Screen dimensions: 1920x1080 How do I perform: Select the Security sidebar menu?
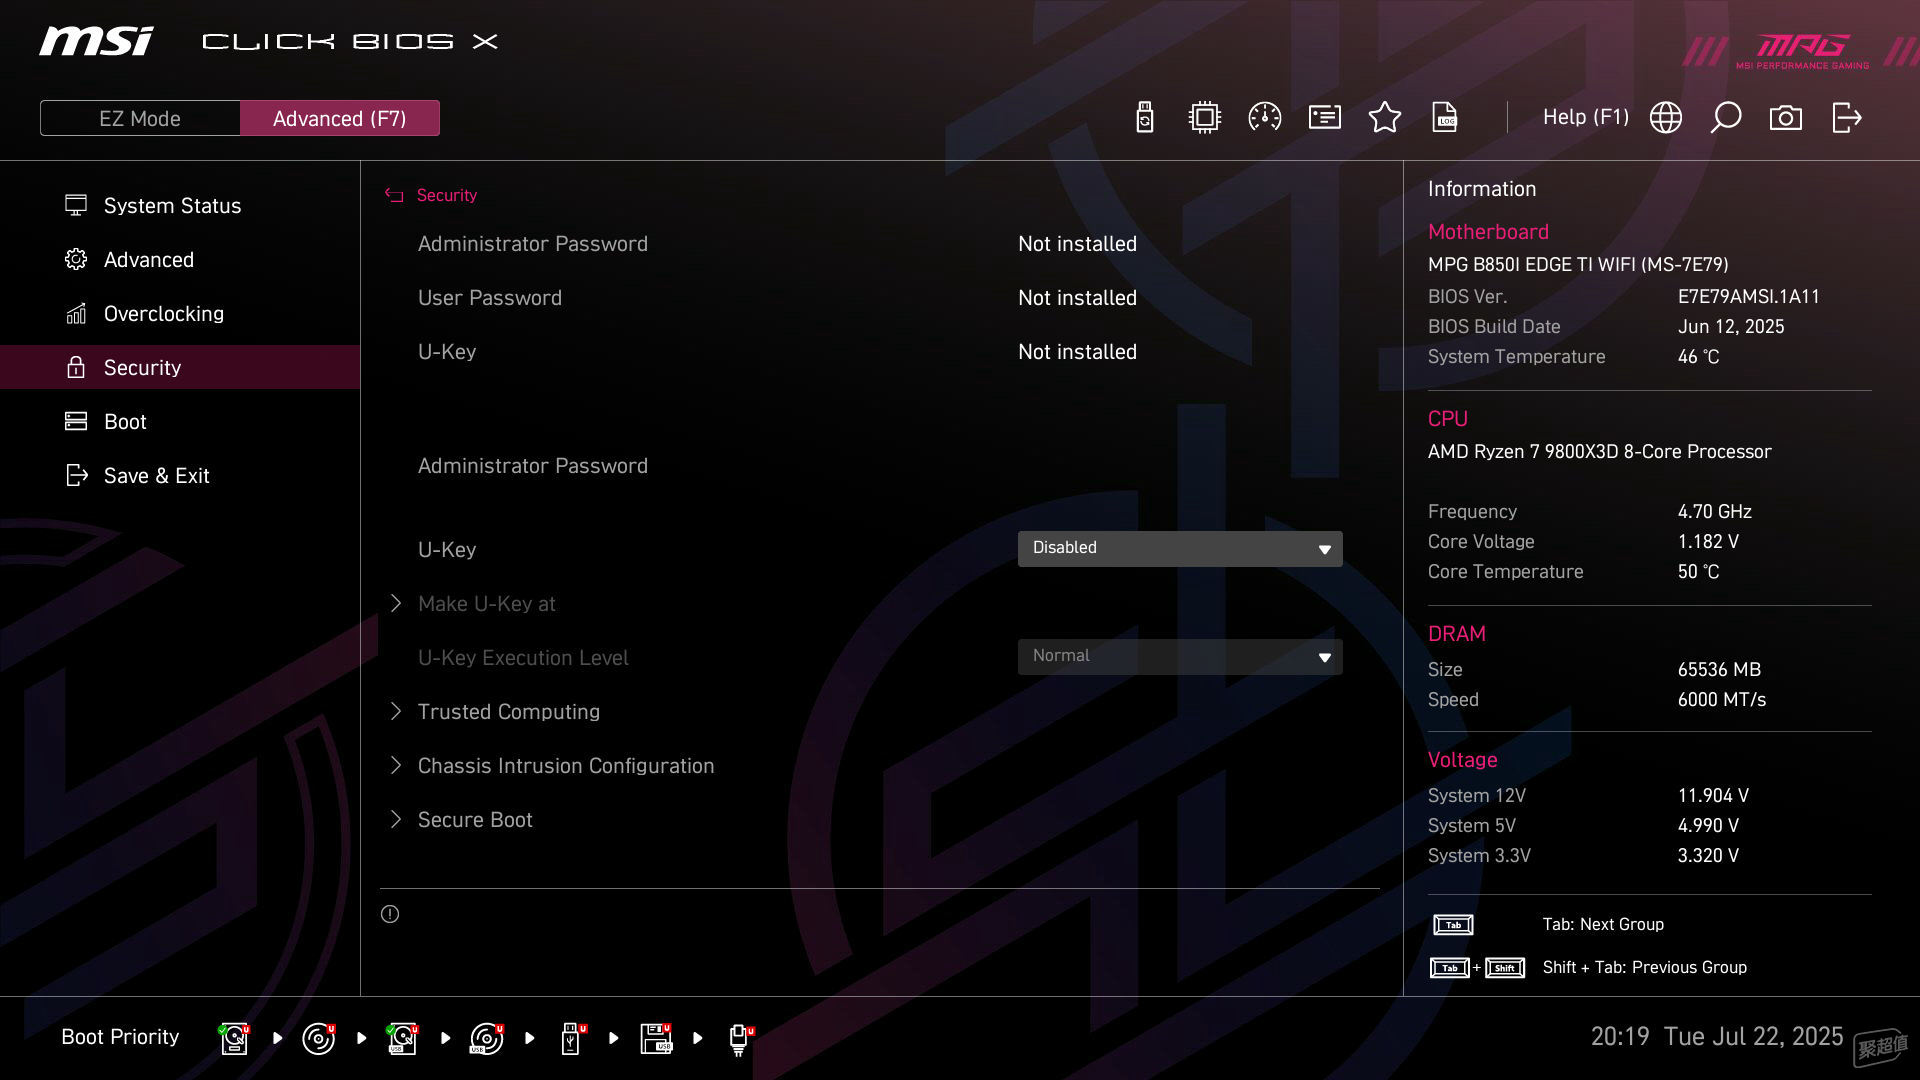180,367
